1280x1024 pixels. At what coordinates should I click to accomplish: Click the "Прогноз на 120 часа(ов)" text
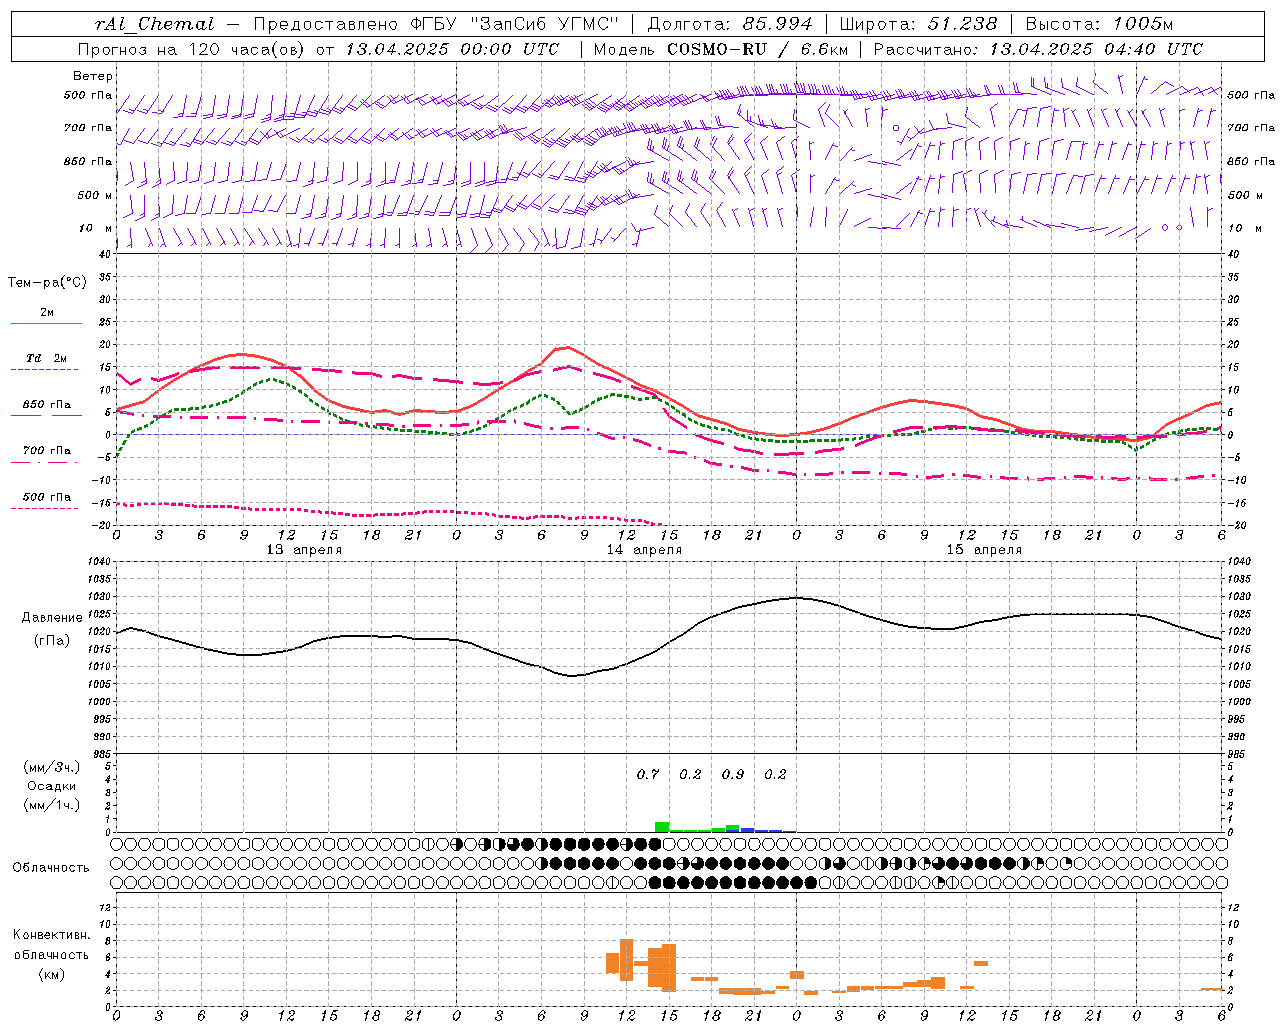point(192,49)
